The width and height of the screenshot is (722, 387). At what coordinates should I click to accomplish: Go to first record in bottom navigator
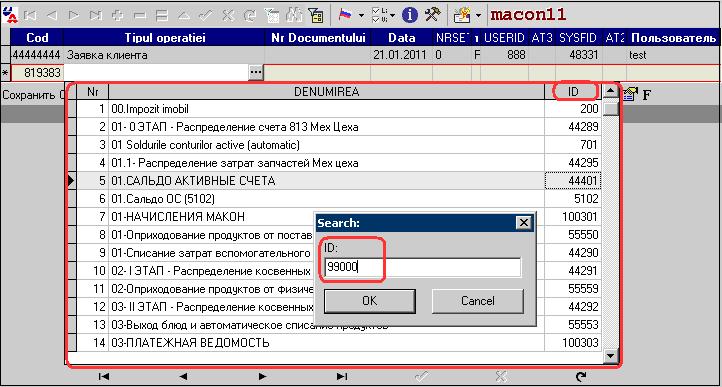click(104, 377)
